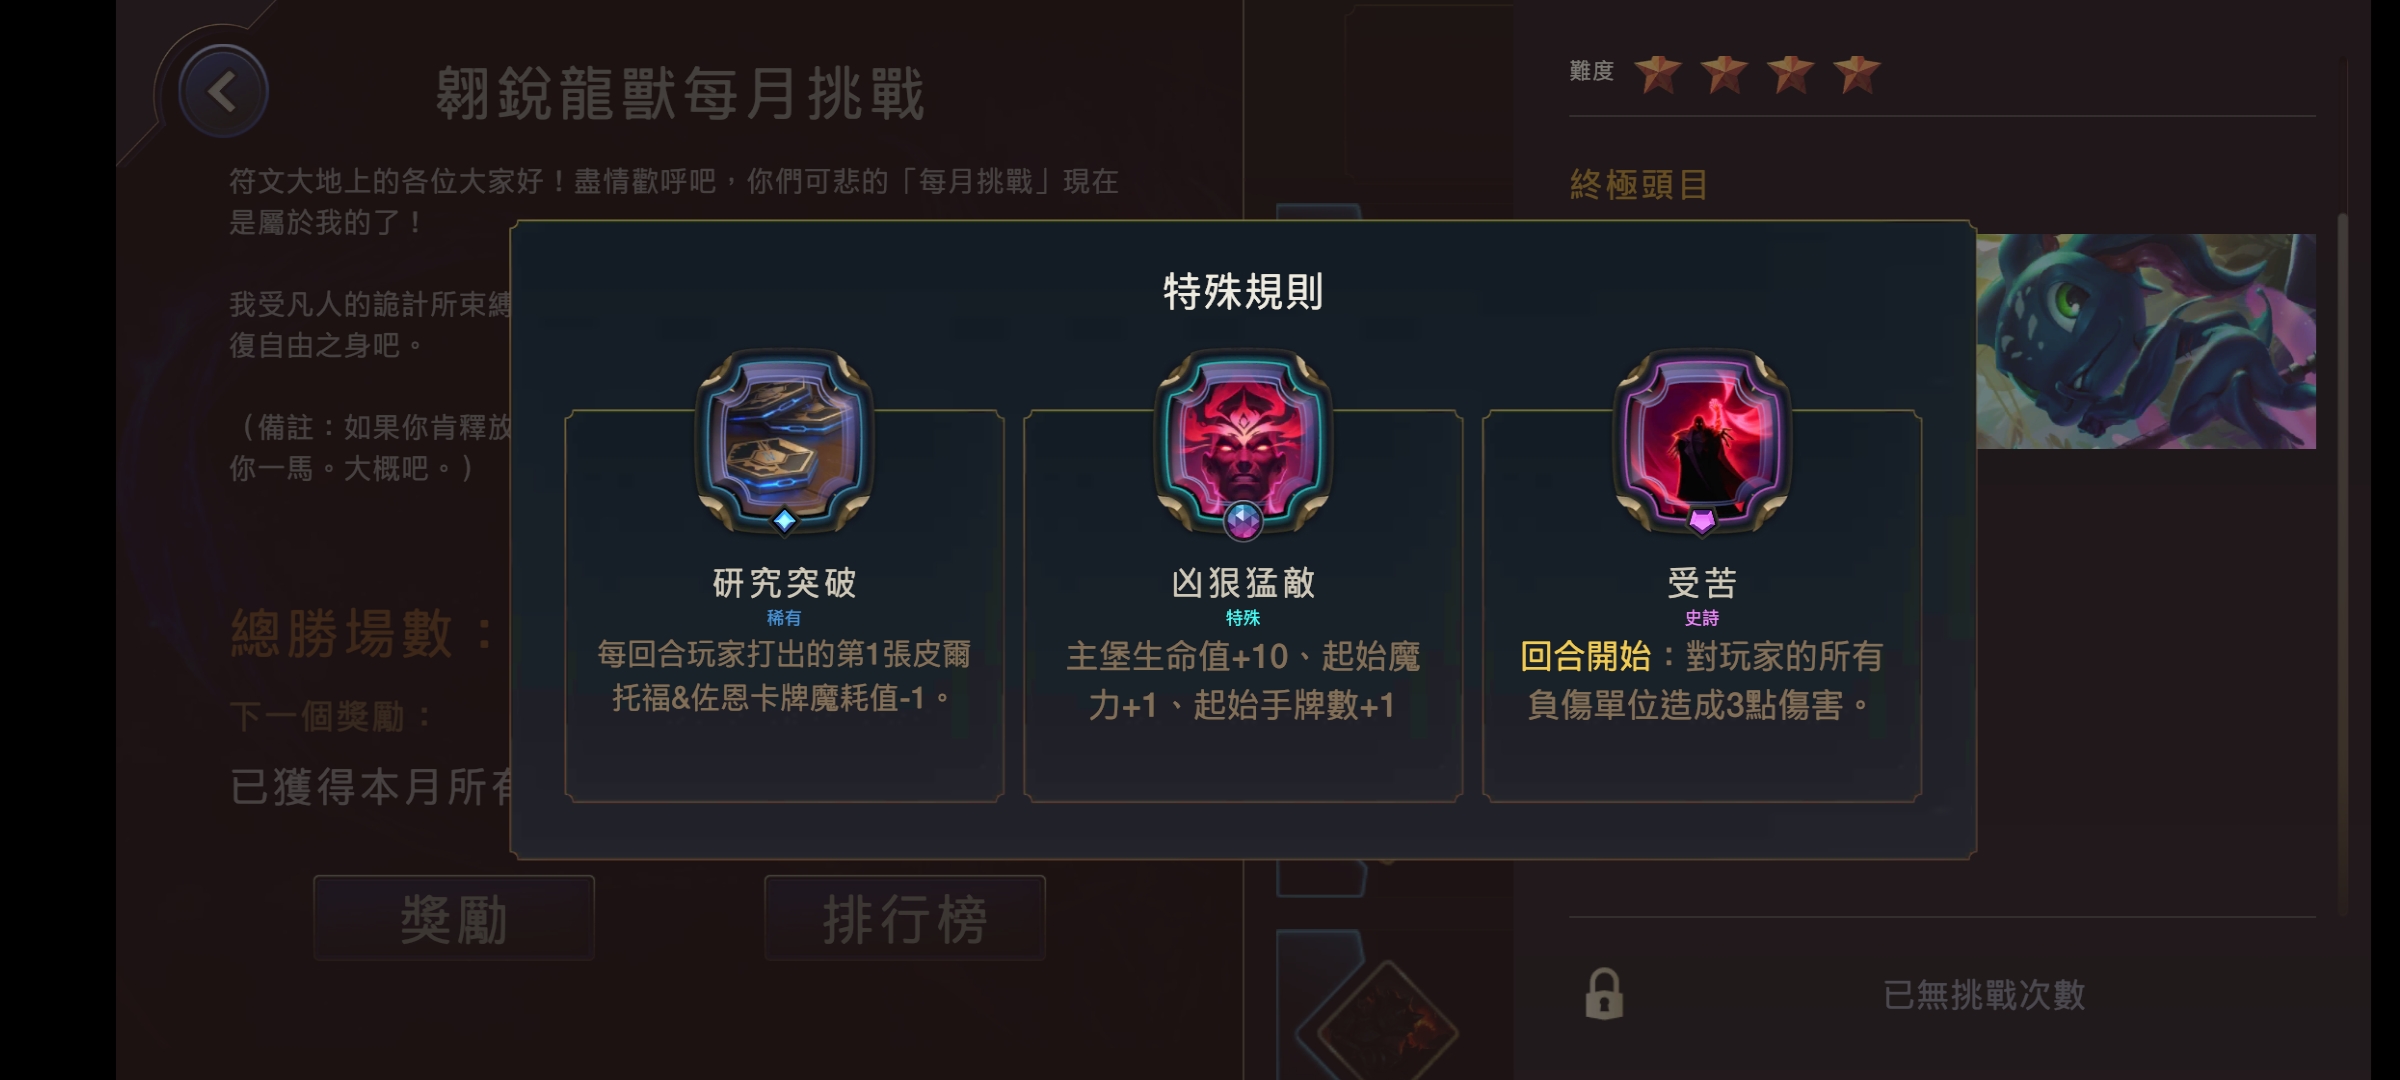2400x1080 pixels.
Task: Tap the blue rarity gem under 研究突破
Action: pos(784,520)
